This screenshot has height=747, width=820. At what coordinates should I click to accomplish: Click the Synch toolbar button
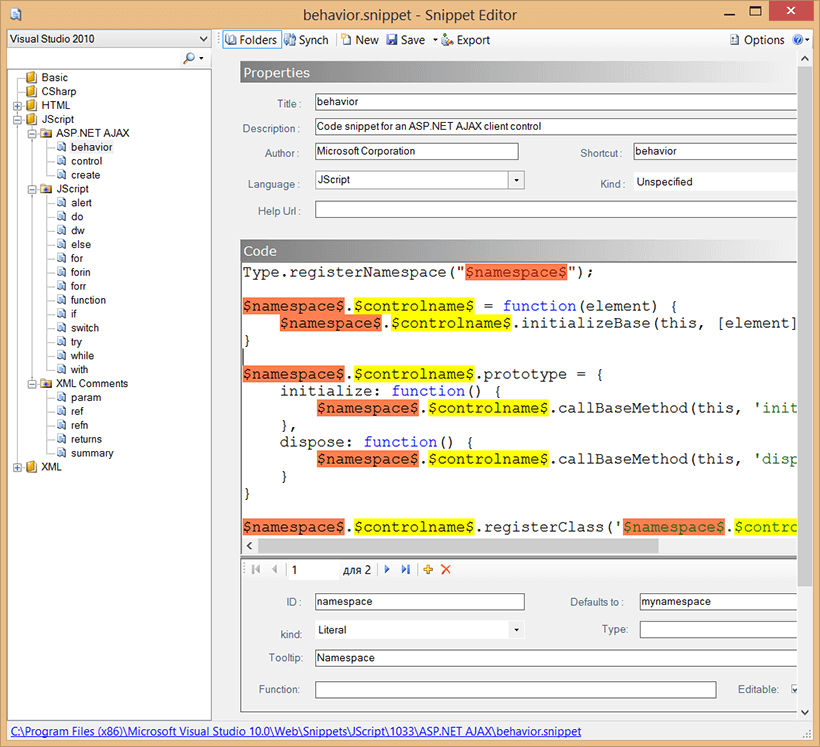click(x=306, y=40)
